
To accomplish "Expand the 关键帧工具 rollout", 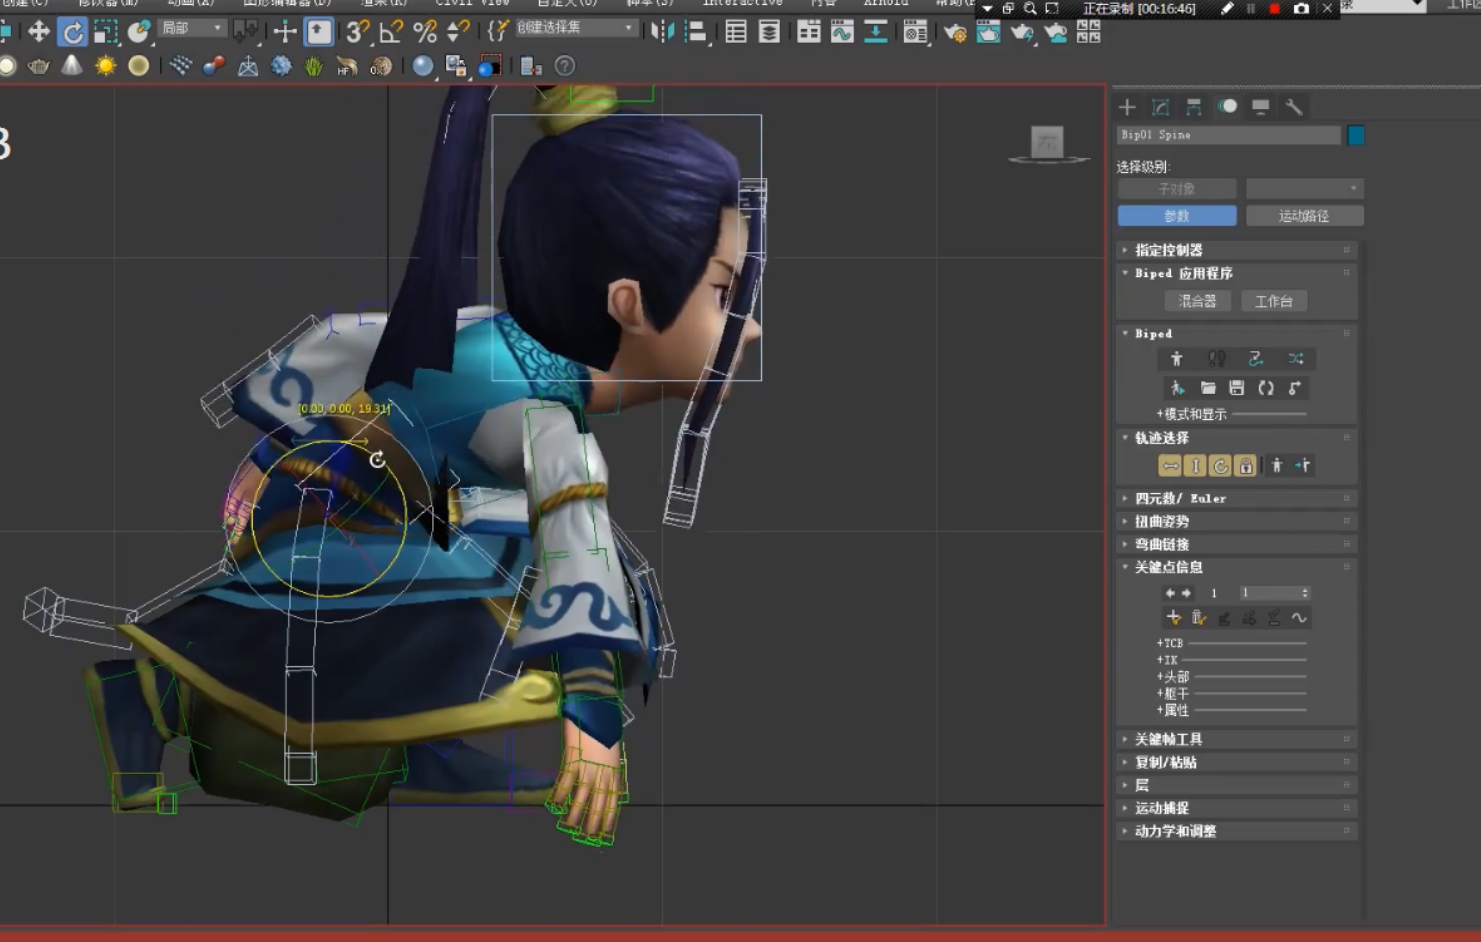I will [1236, 739].
